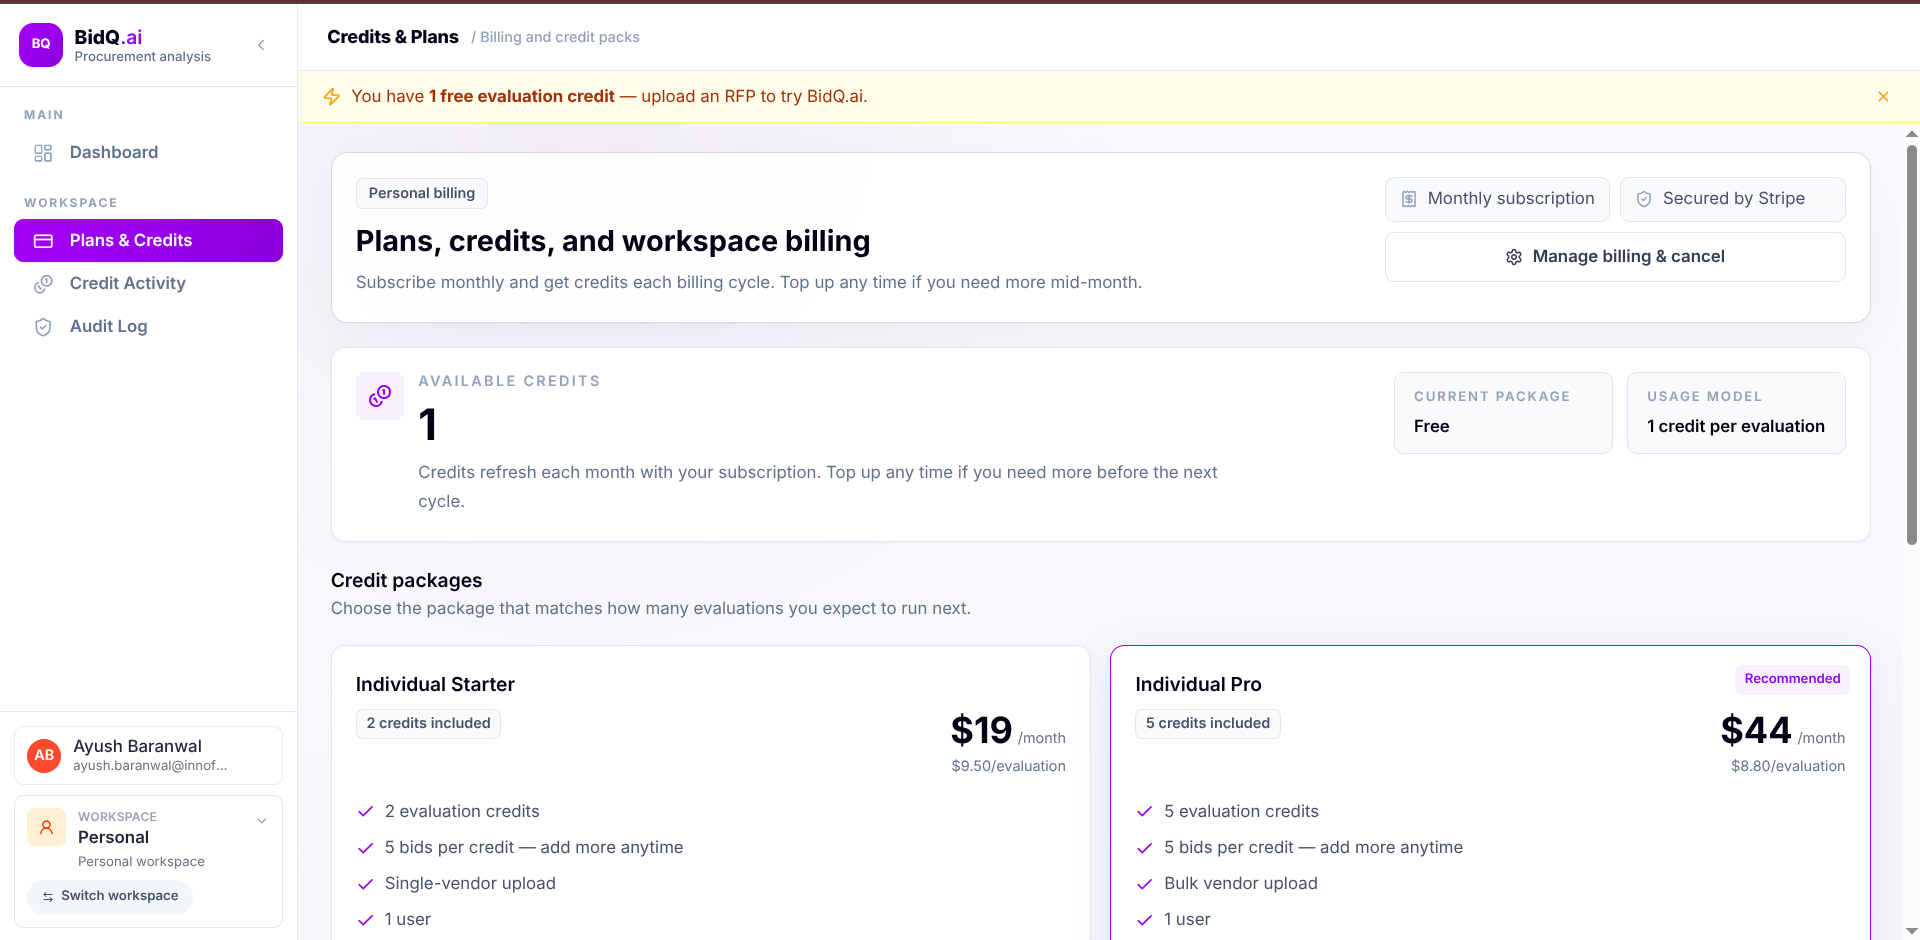Viewport: 1920px width, 940px height.
Task: Click the Secured by Stripe chip
Action: tap(1732, 199)
